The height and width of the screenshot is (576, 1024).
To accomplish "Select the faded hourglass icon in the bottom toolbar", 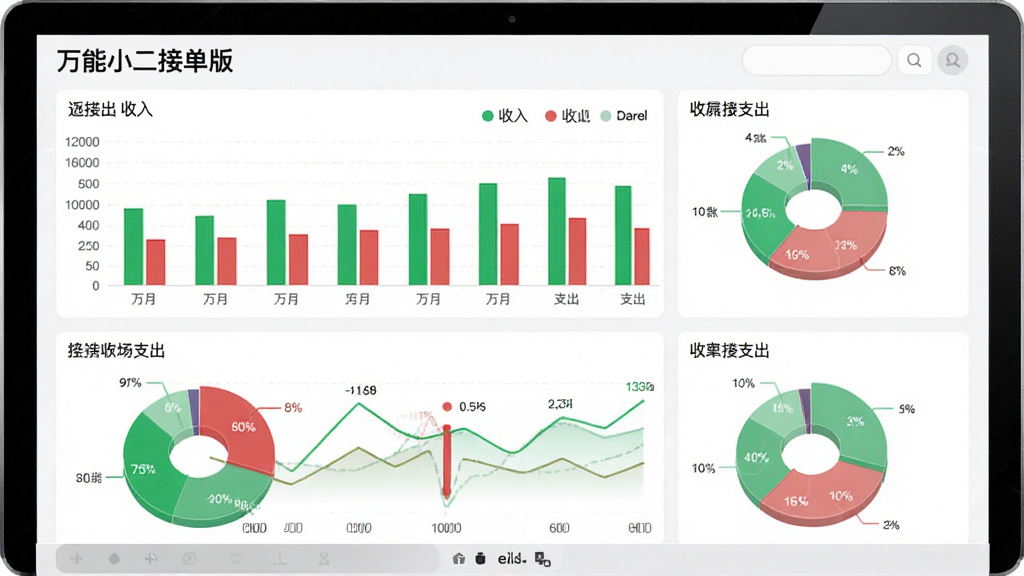I will tap(323, 558).
